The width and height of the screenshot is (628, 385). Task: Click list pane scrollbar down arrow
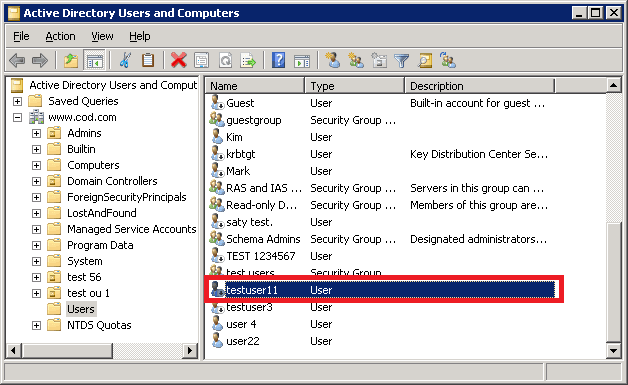click(613, 351)
